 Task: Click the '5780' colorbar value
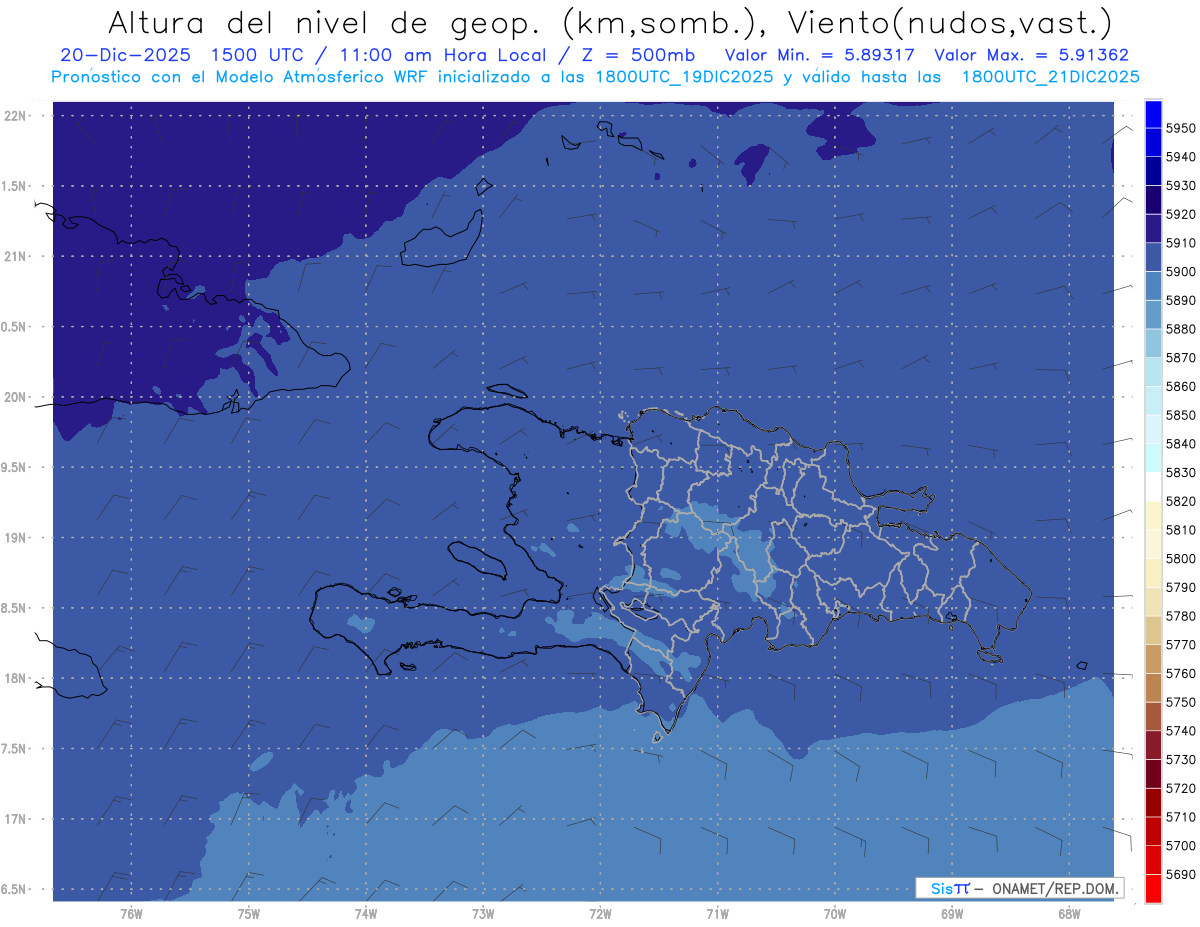tap(1180, 616)
